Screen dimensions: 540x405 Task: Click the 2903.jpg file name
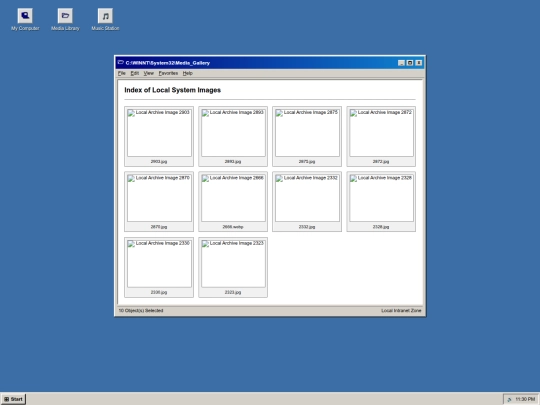coord(159,162)
